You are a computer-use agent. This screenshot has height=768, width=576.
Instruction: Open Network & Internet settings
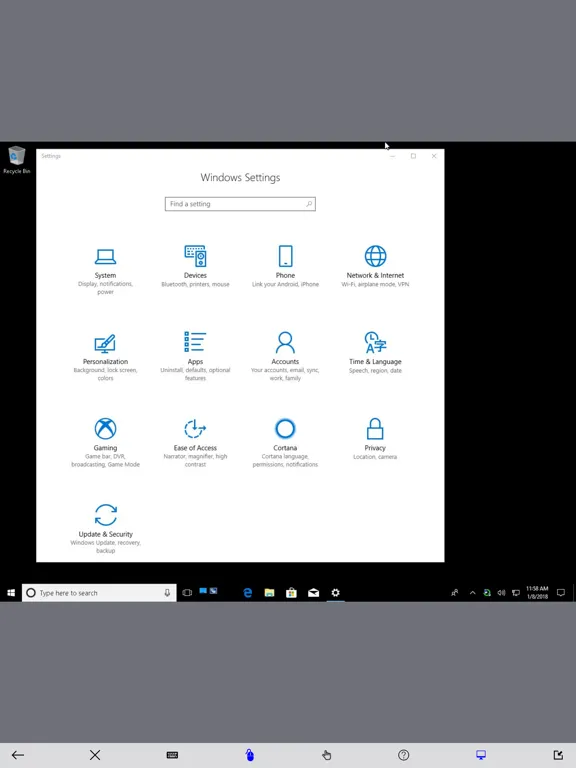tap(375, 267)
